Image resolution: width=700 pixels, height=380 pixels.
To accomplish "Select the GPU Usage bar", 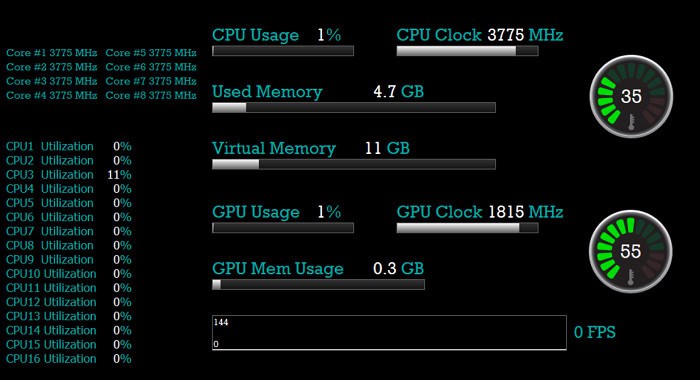I will [283, 228].
